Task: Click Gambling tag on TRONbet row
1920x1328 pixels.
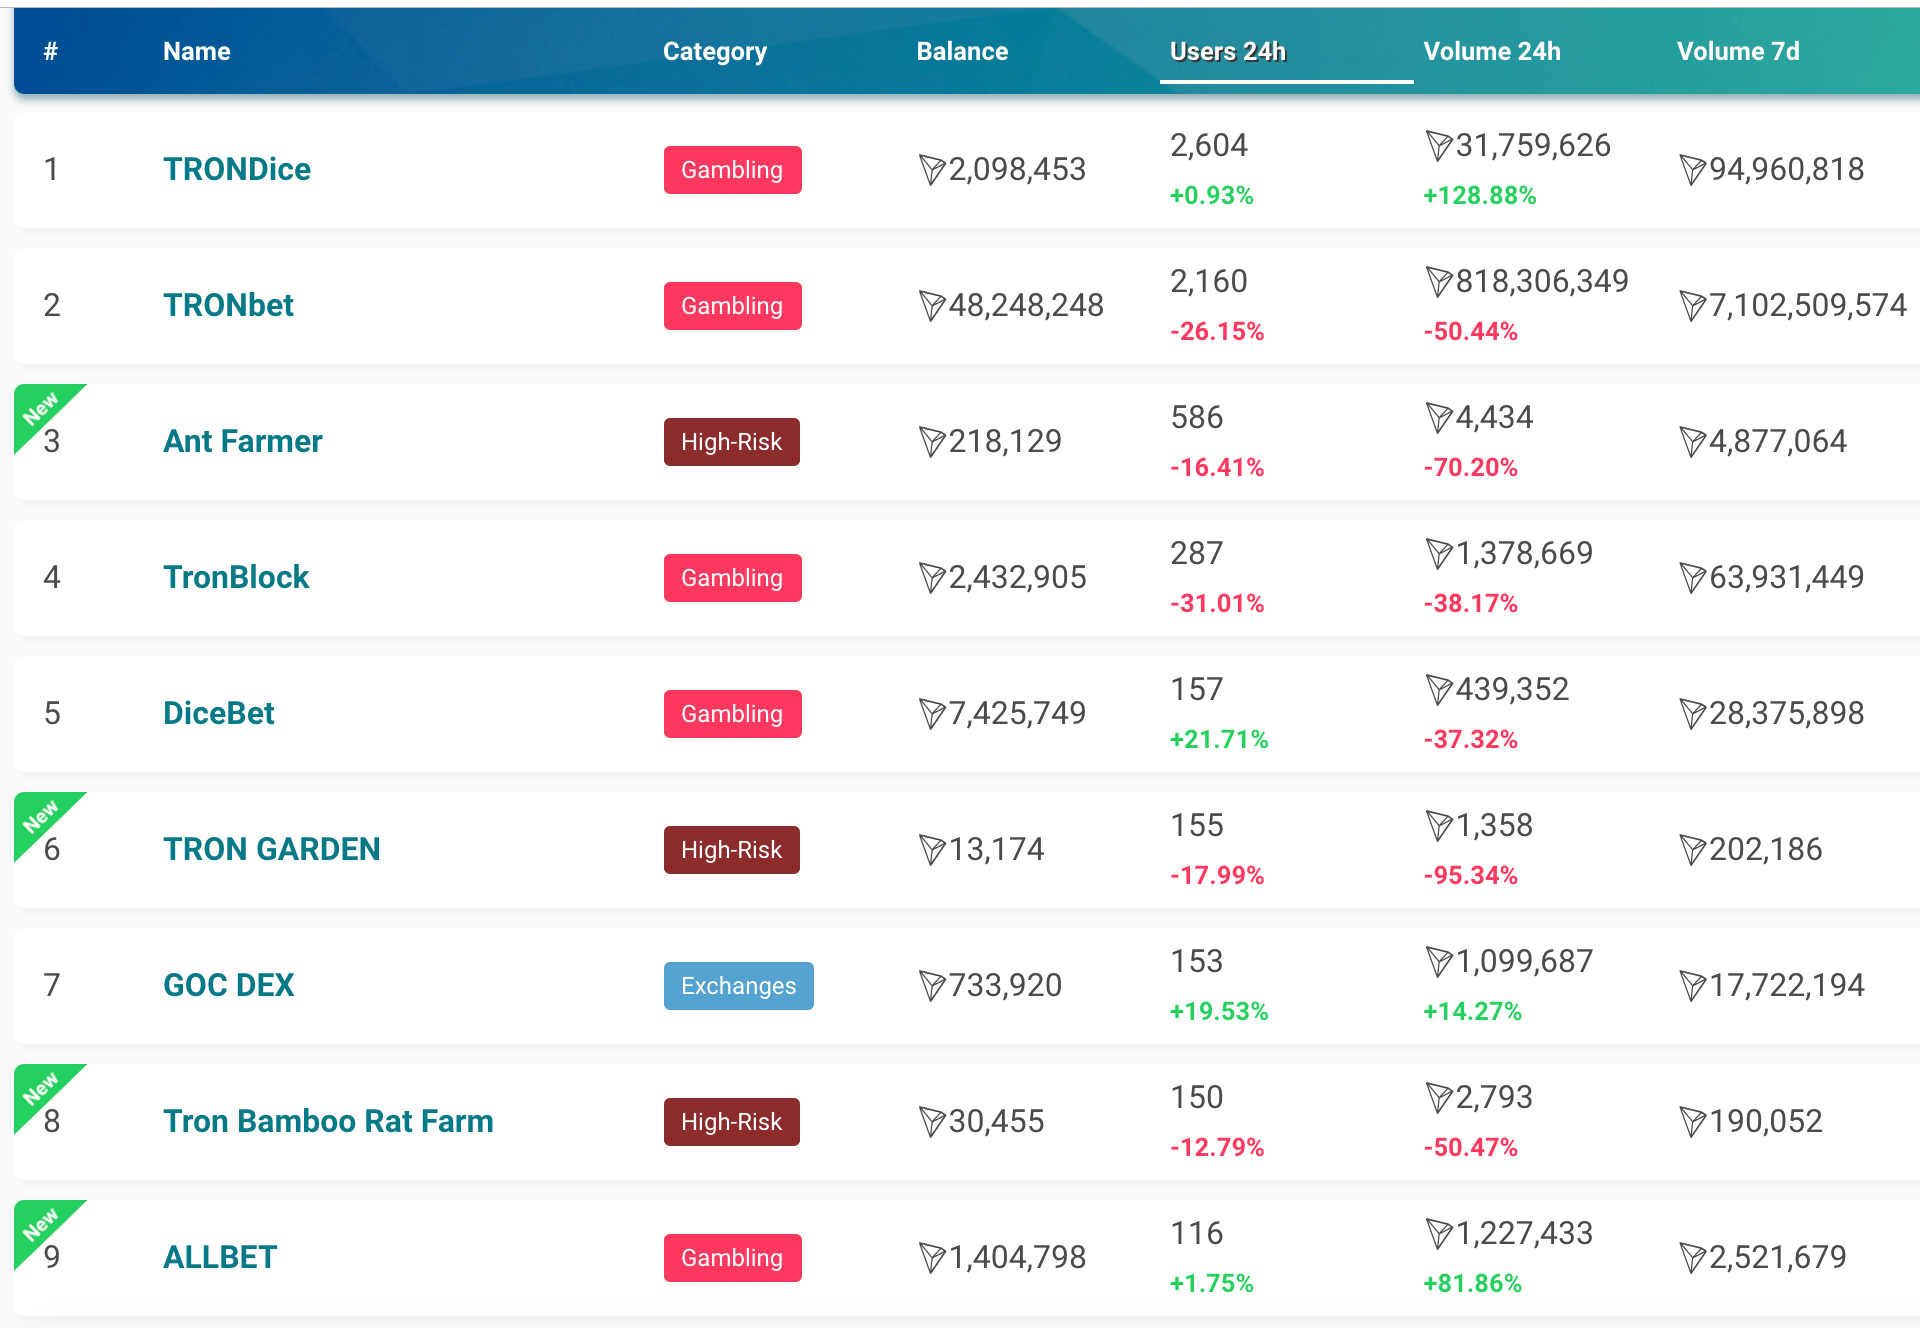Action: tap(732, 306)
